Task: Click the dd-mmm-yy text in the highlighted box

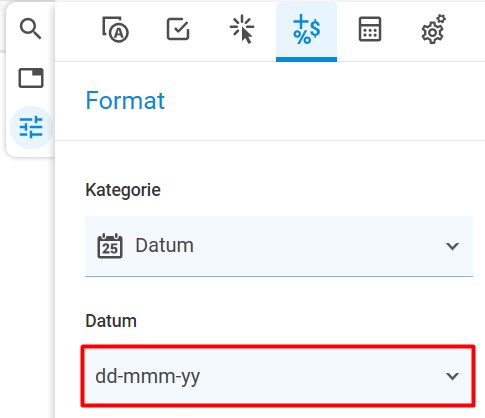Action: tap(148, 377)
